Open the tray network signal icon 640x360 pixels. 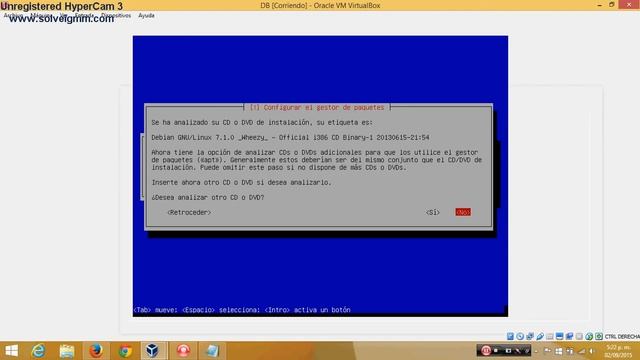[x=582, y=351]
